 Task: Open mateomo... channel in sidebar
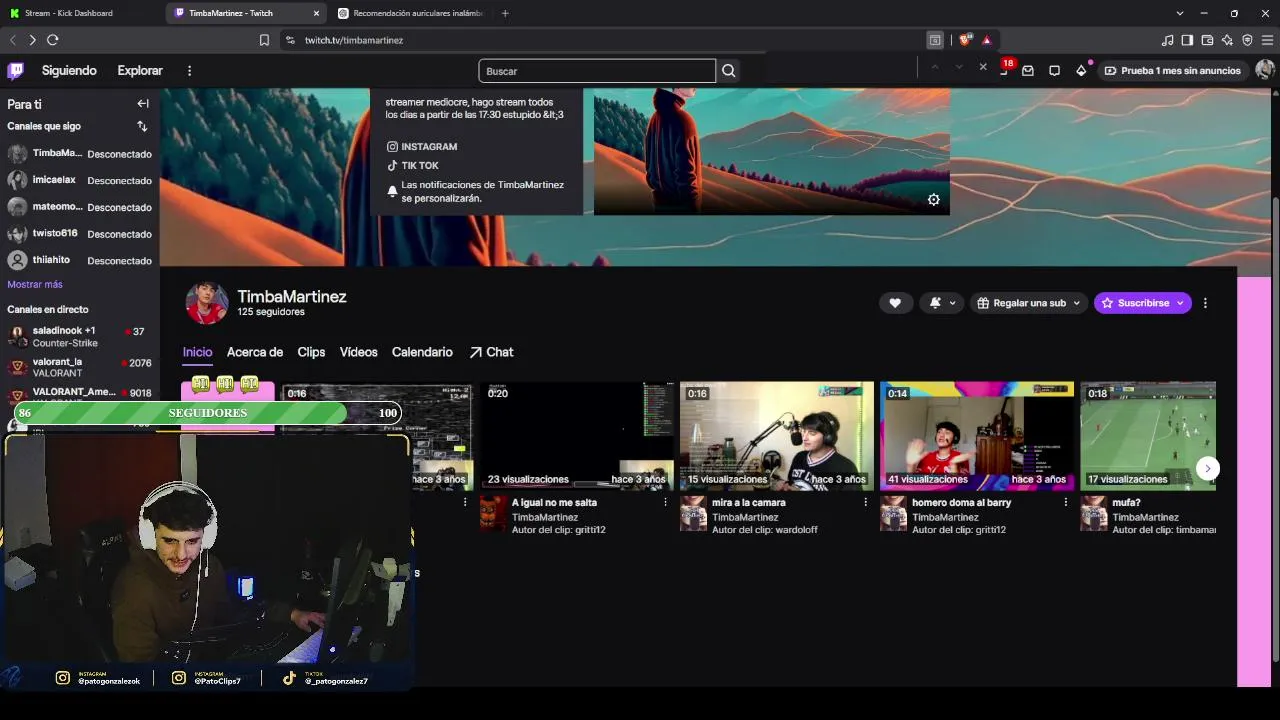[80, 207]
